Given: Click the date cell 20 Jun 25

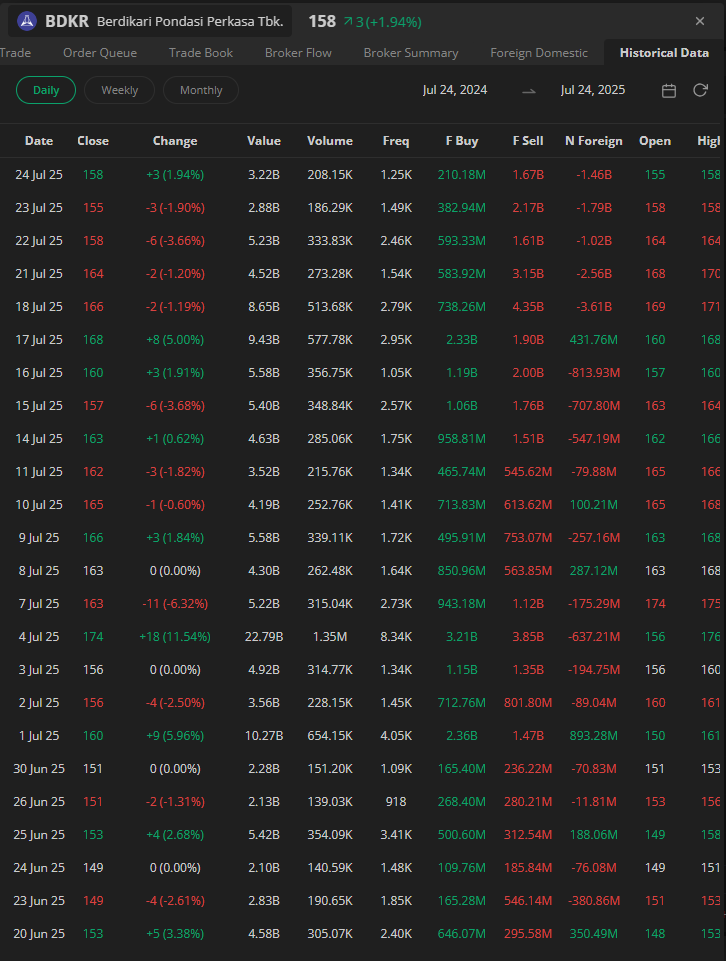Looking at the screenshot, I should click(39, 934).
